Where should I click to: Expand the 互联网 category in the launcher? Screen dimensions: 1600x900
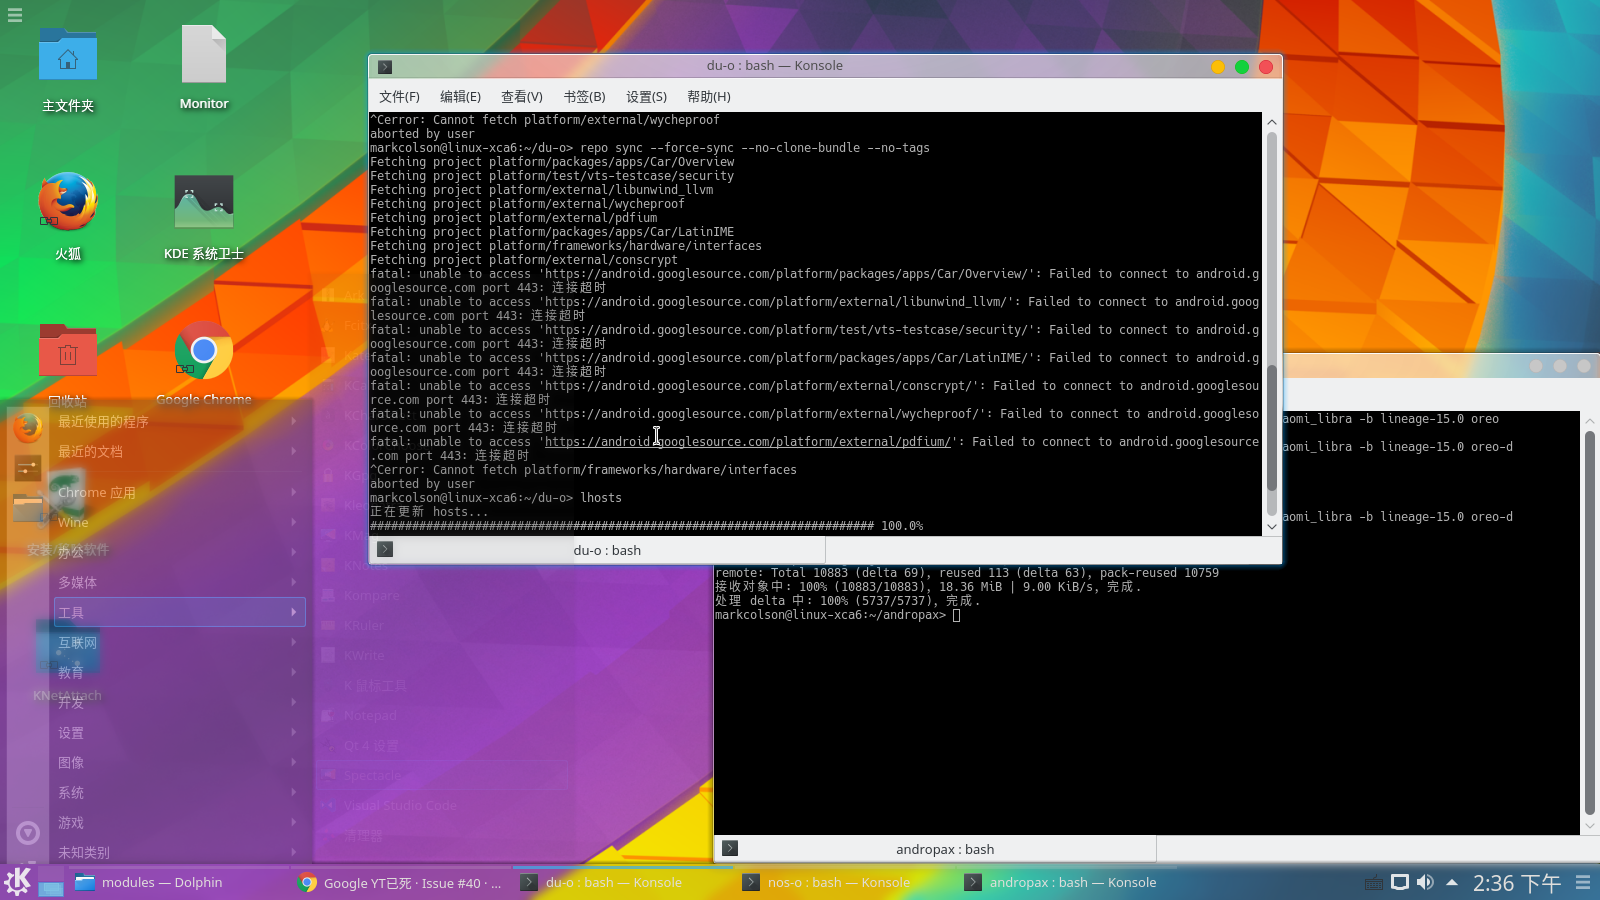tap(77, 642)
